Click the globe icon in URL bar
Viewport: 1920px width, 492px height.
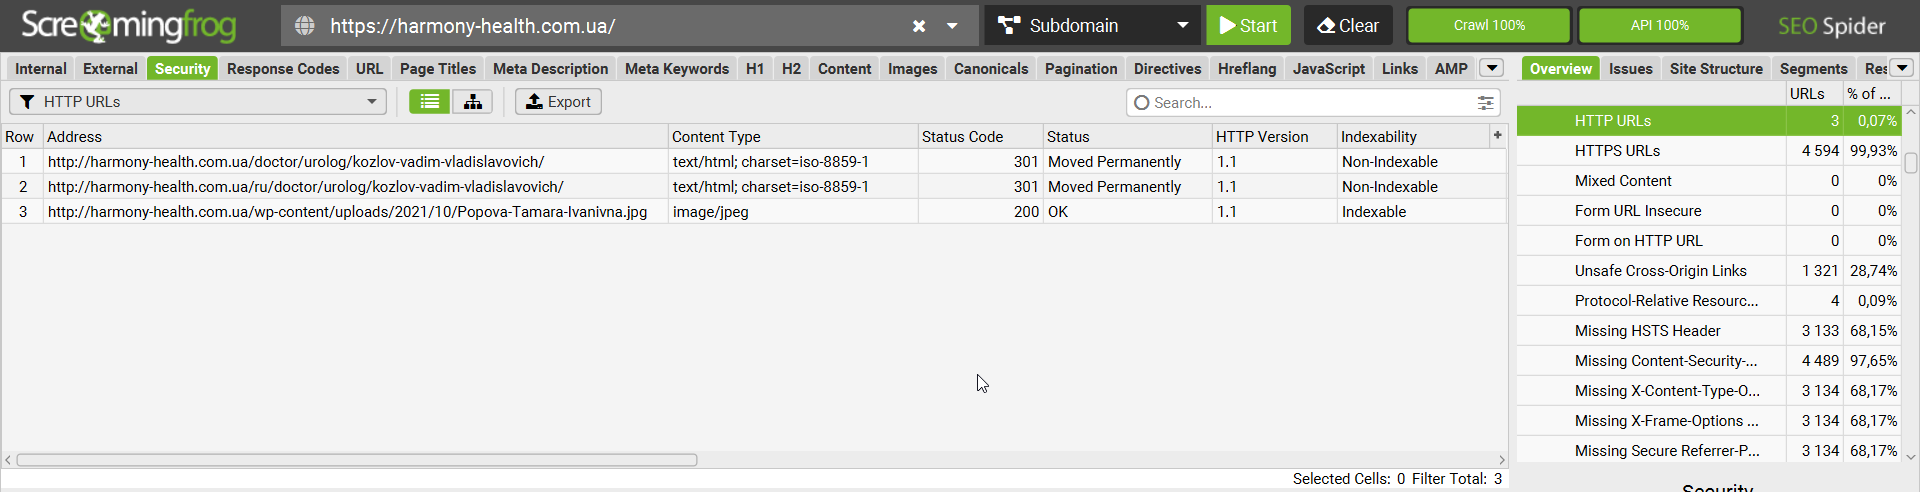pos(305,26)
